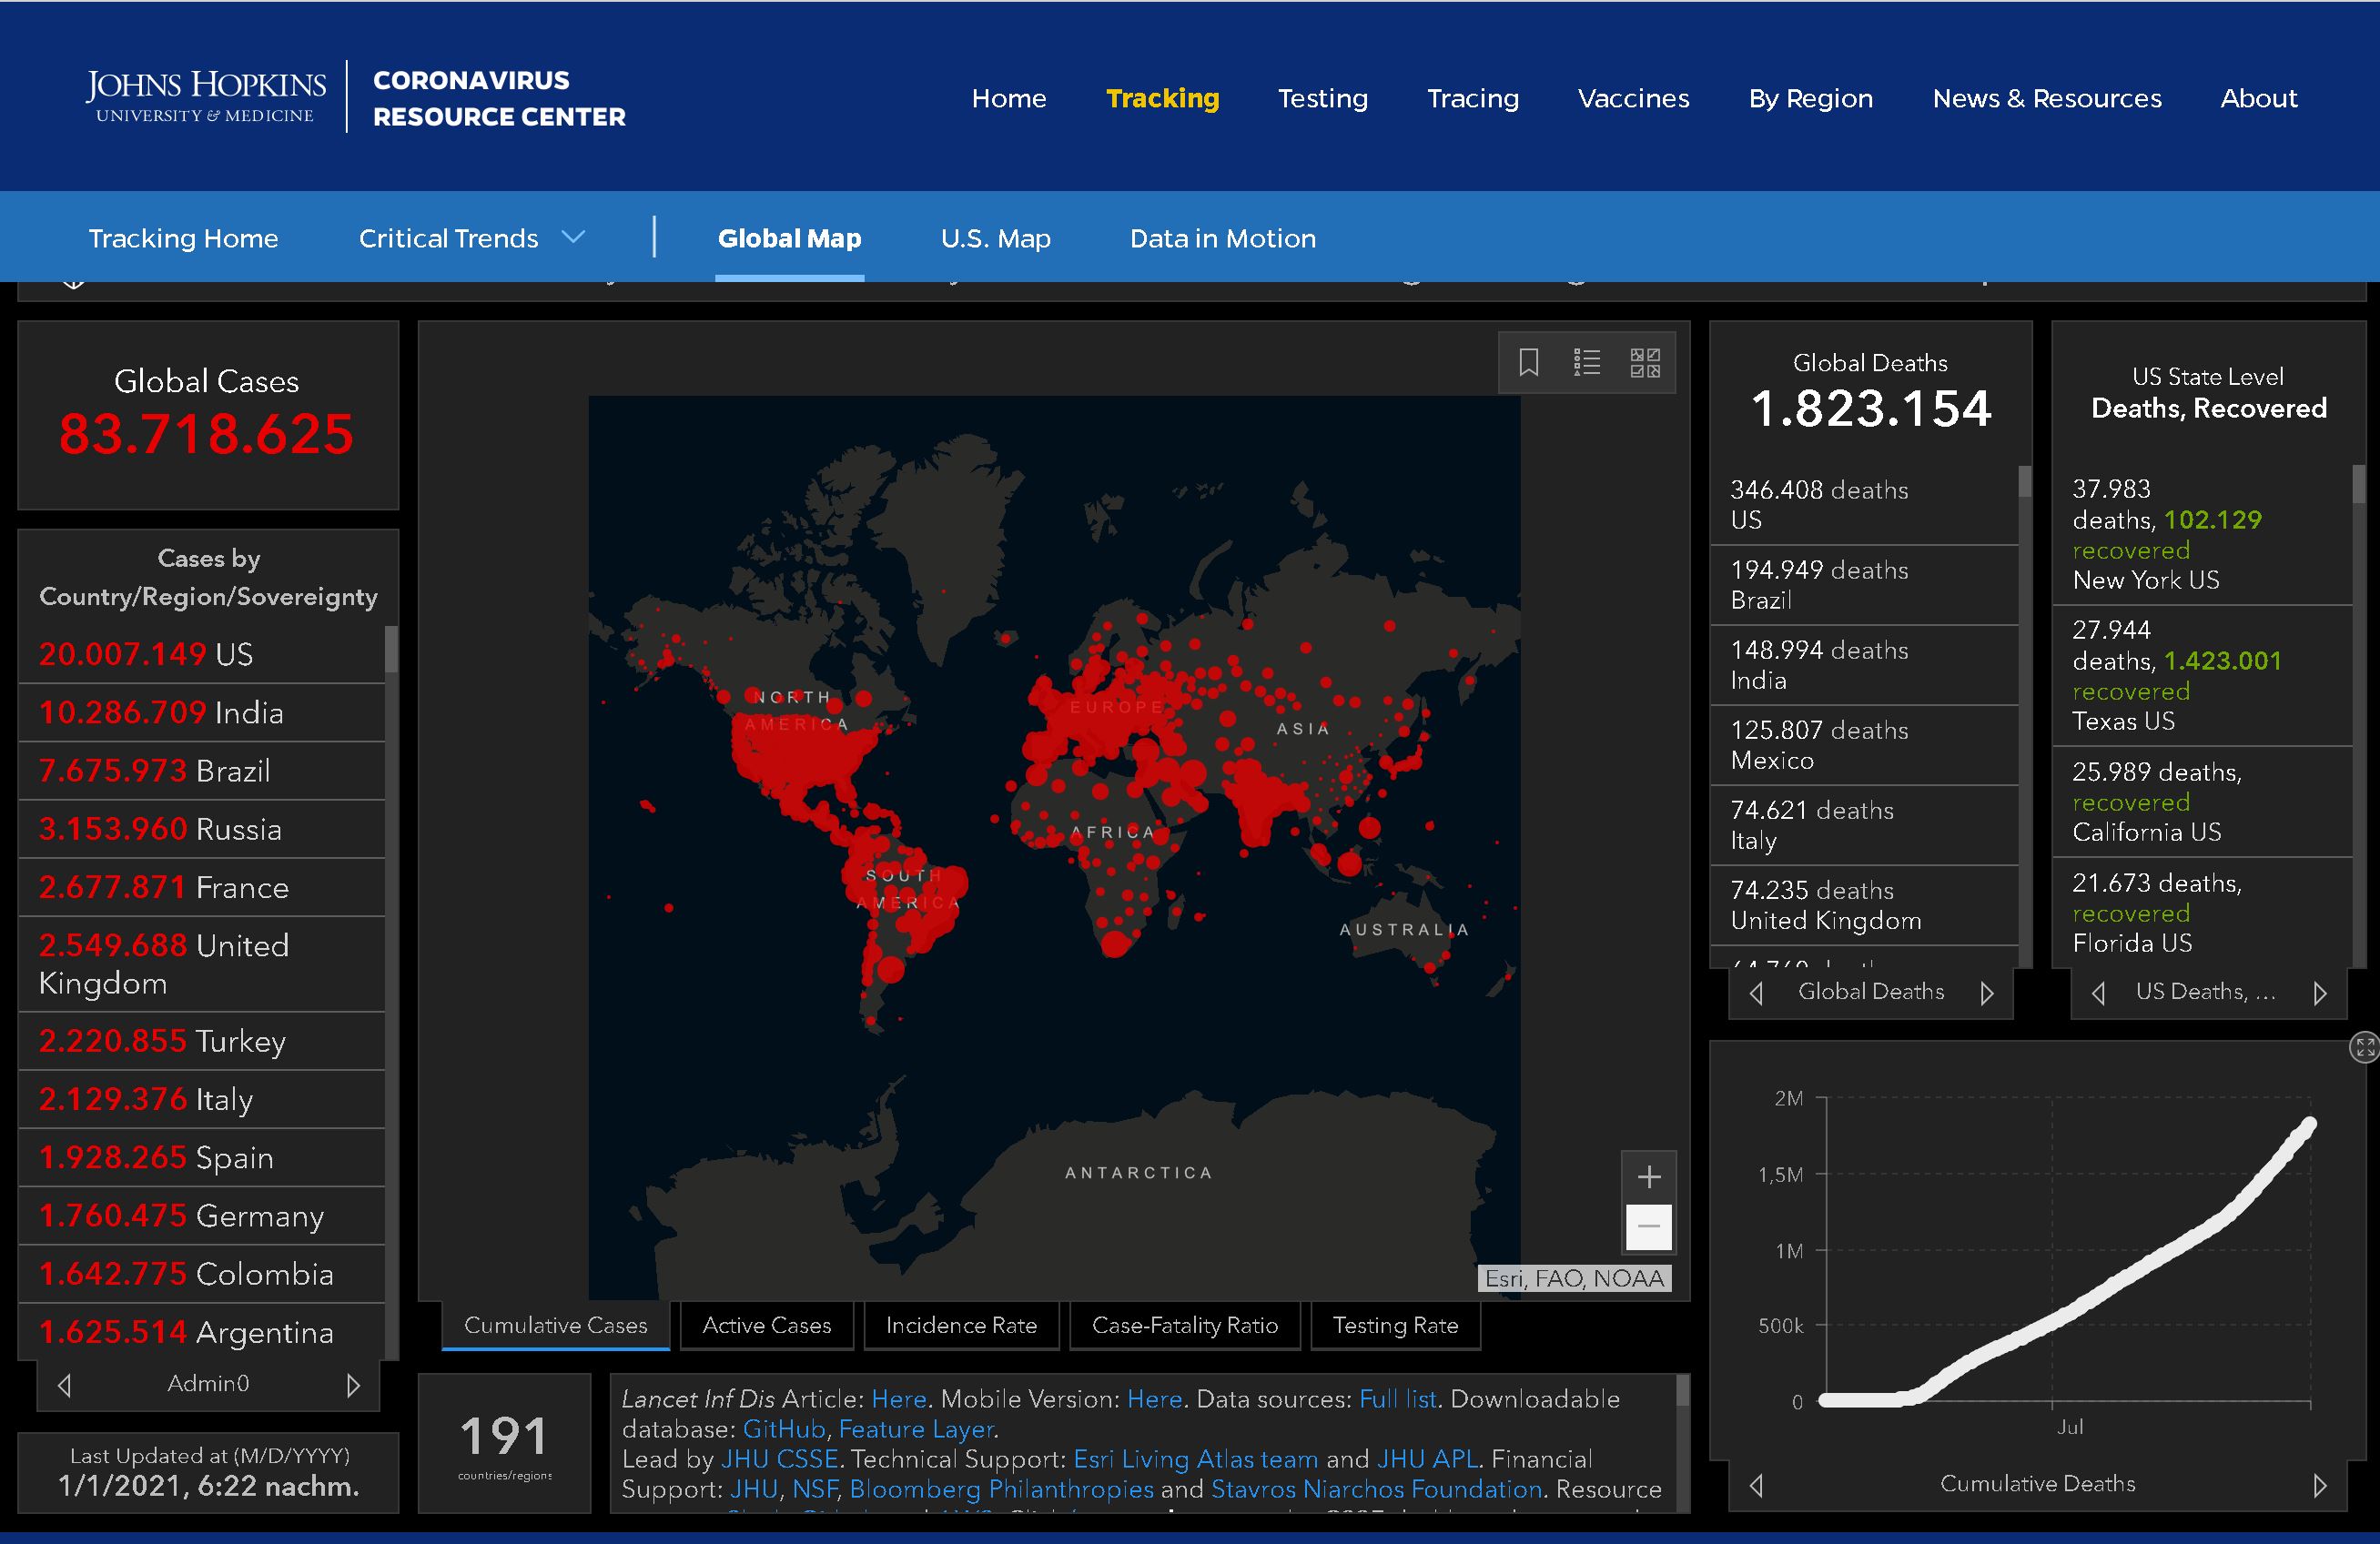Select the '74.621 deaths Italy' row

tap(1865, 825)
